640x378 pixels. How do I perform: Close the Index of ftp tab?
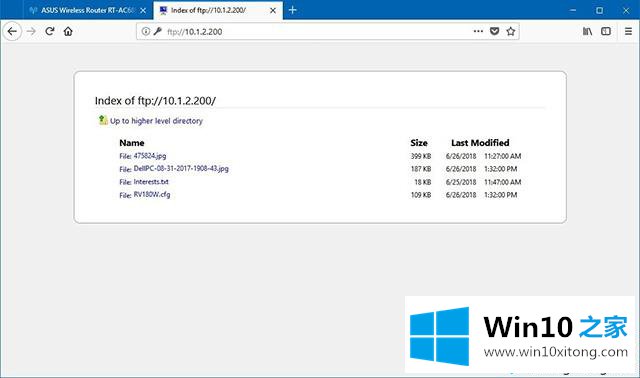(x=273, y=11)
